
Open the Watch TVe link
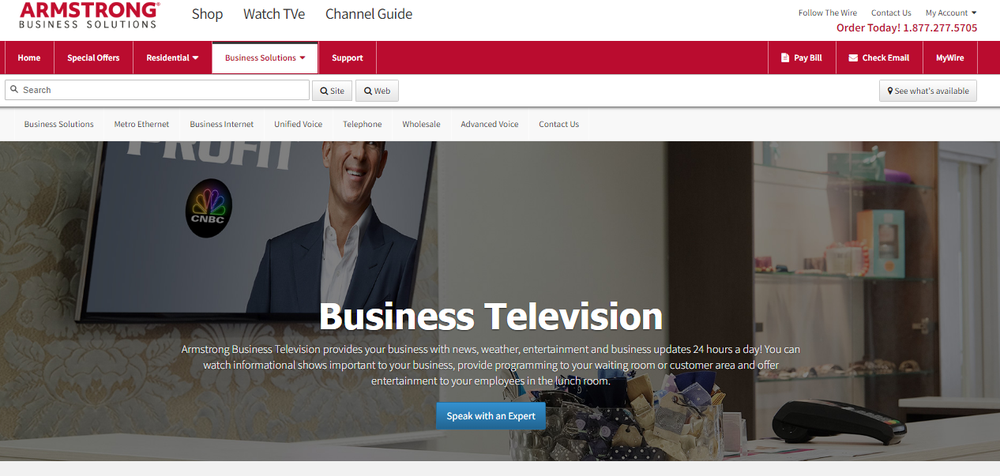(x=274, y=14)
